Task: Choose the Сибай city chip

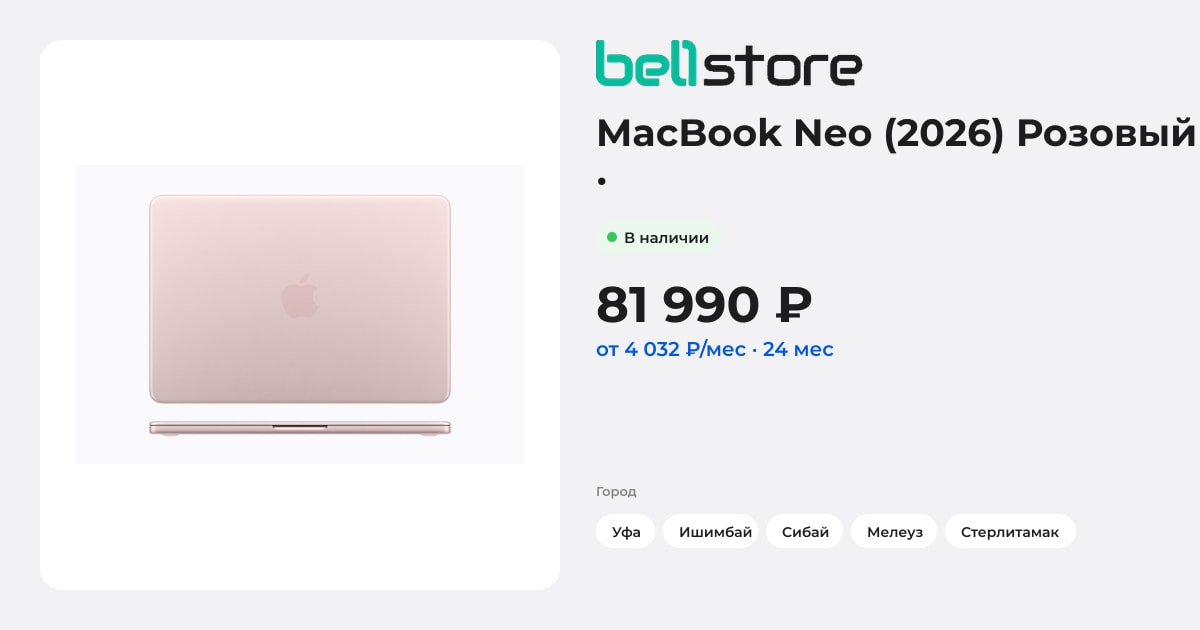Action: tap(805, 531)
